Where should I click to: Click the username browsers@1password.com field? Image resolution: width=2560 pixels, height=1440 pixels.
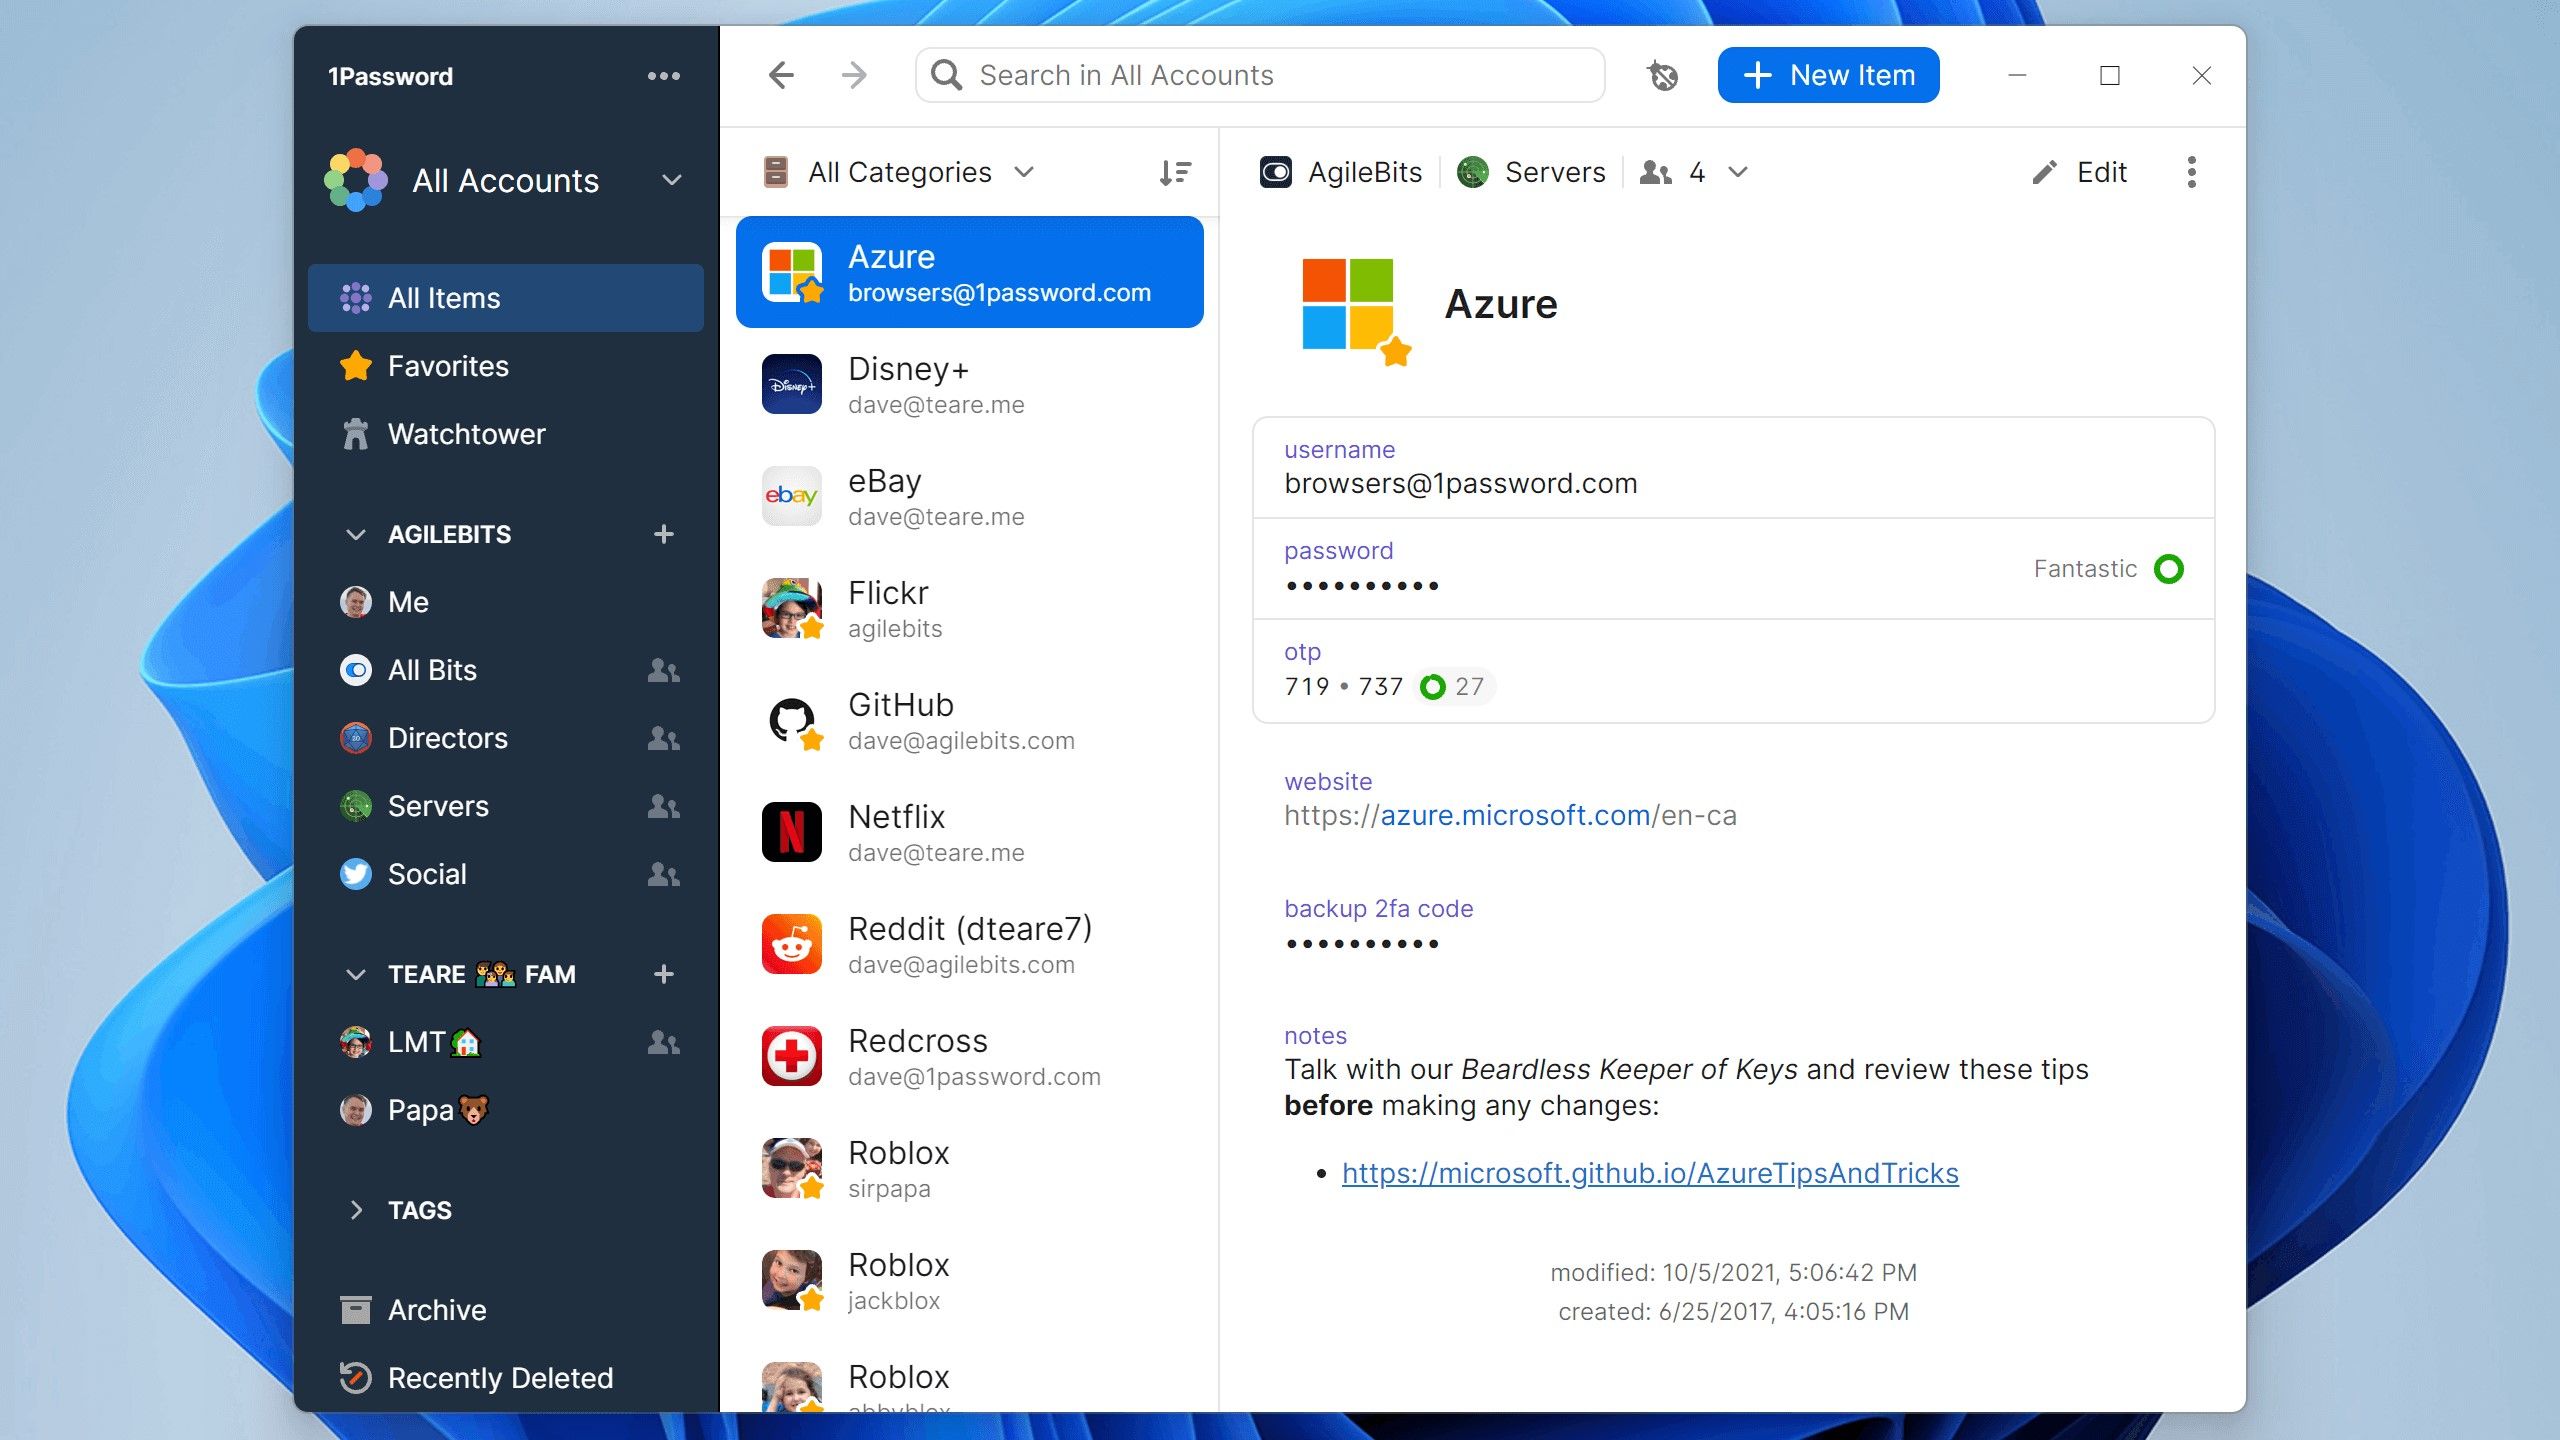(1733, 468)
